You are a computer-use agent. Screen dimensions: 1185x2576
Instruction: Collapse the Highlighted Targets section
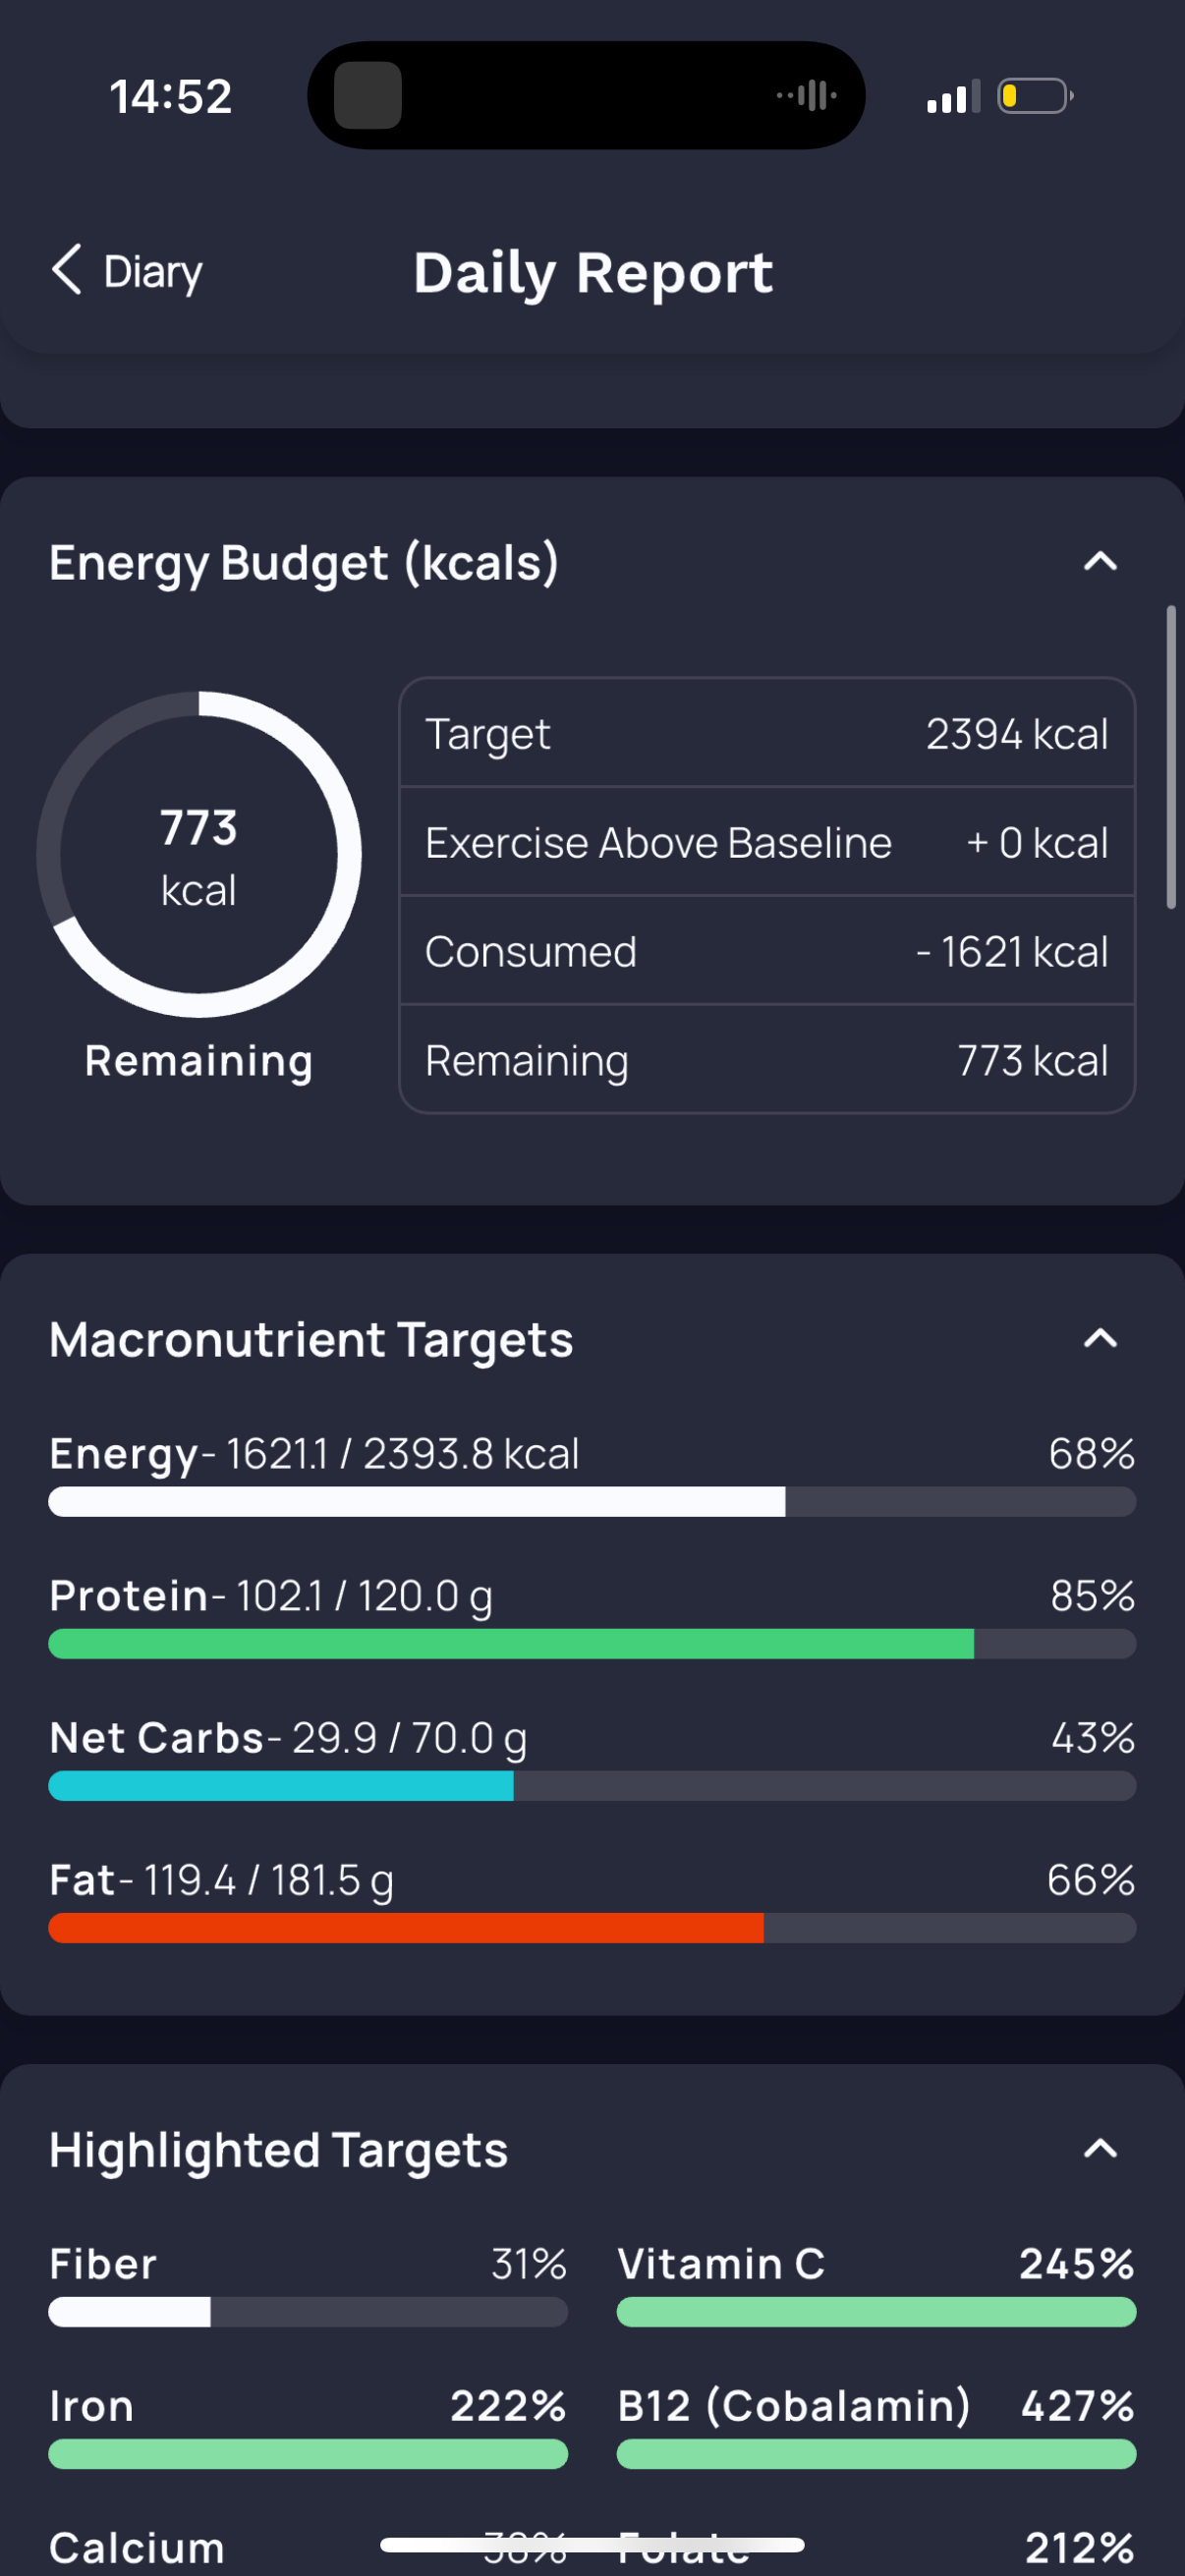pyautogui.click(x=1100, y=2148)
